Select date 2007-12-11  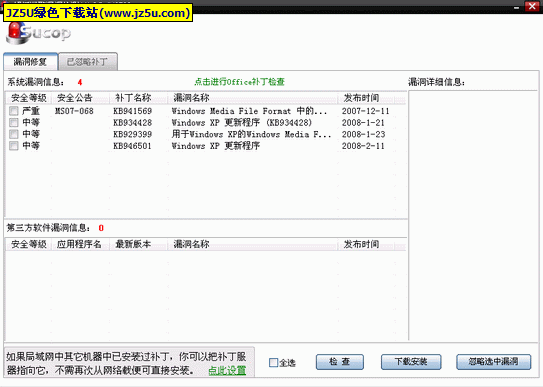point(366,111)
